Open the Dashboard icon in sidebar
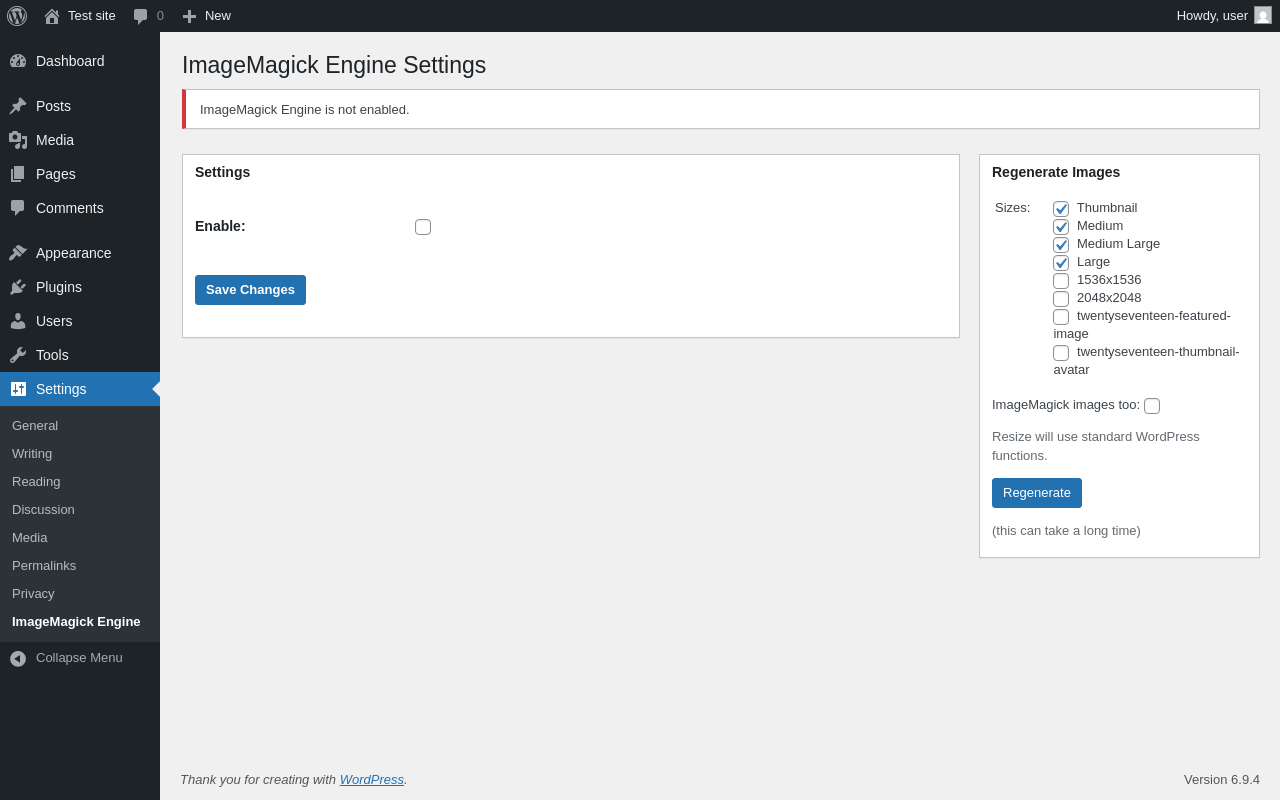The height and width of the screenshot is (800, 1280). [18, 61]
